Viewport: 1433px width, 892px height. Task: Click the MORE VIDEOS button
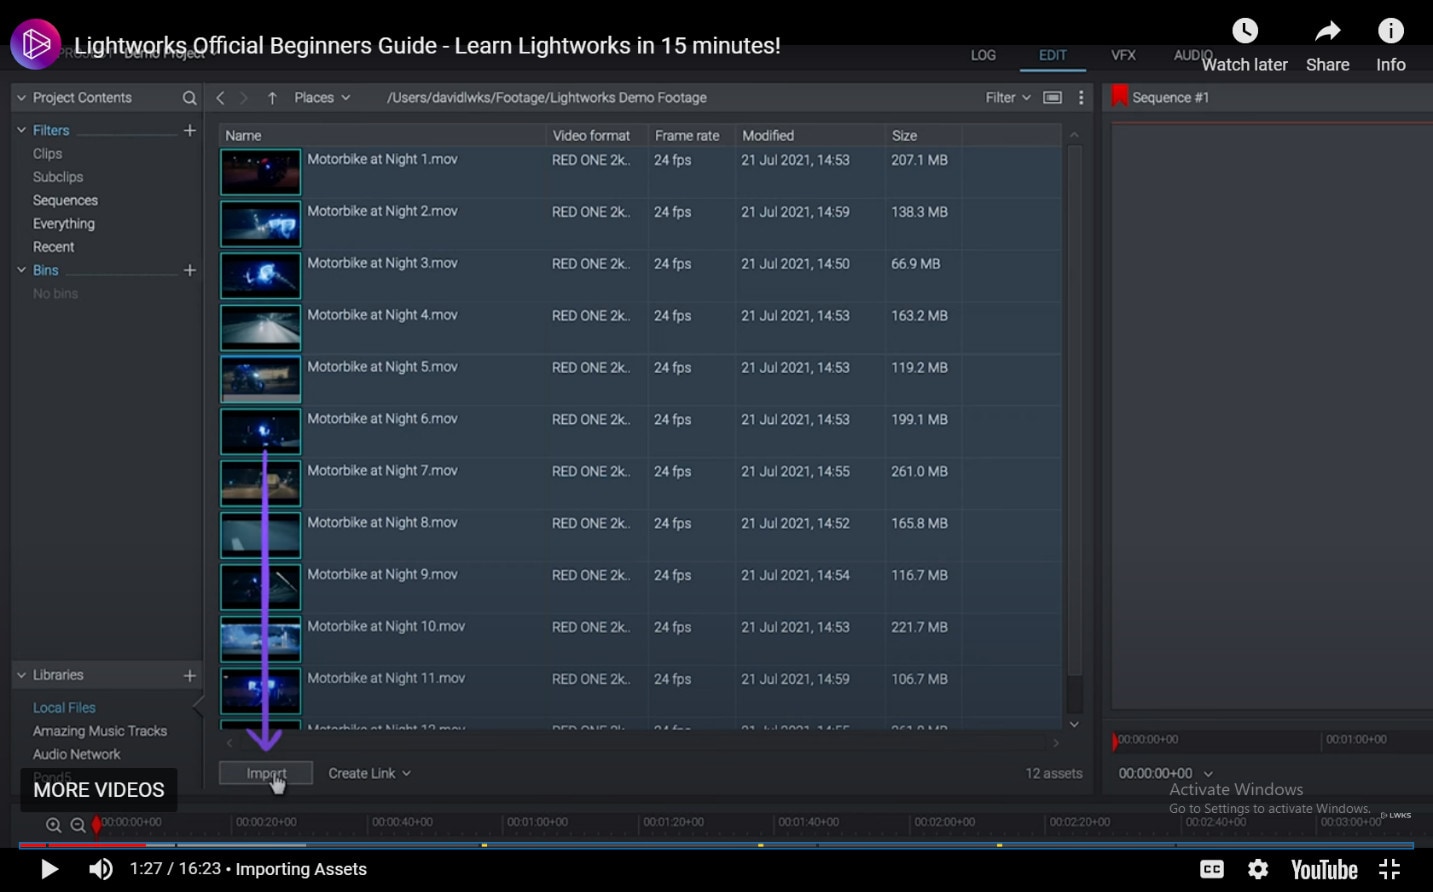point(99,790)
